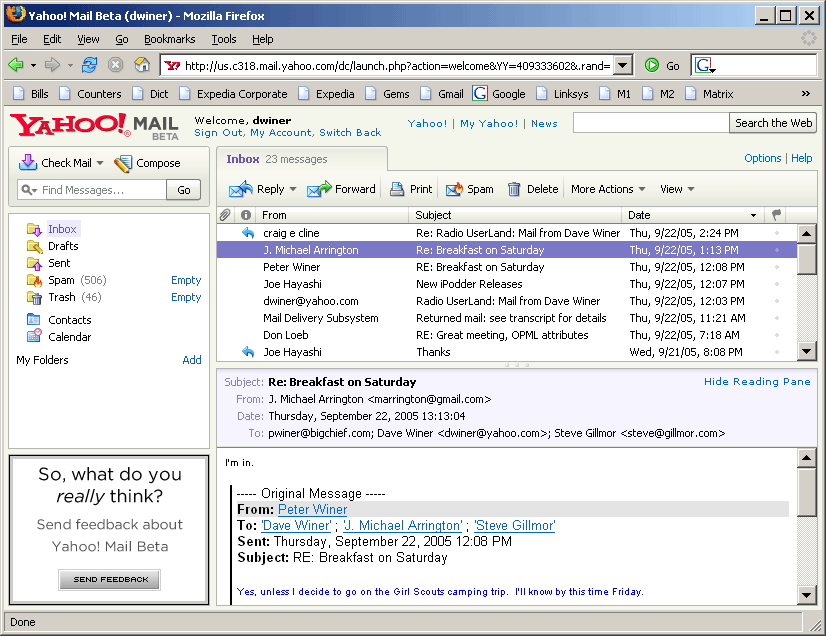Open the Tools menu
The height and width of the screenshot is (636, 826).
[x=223, y=39]
